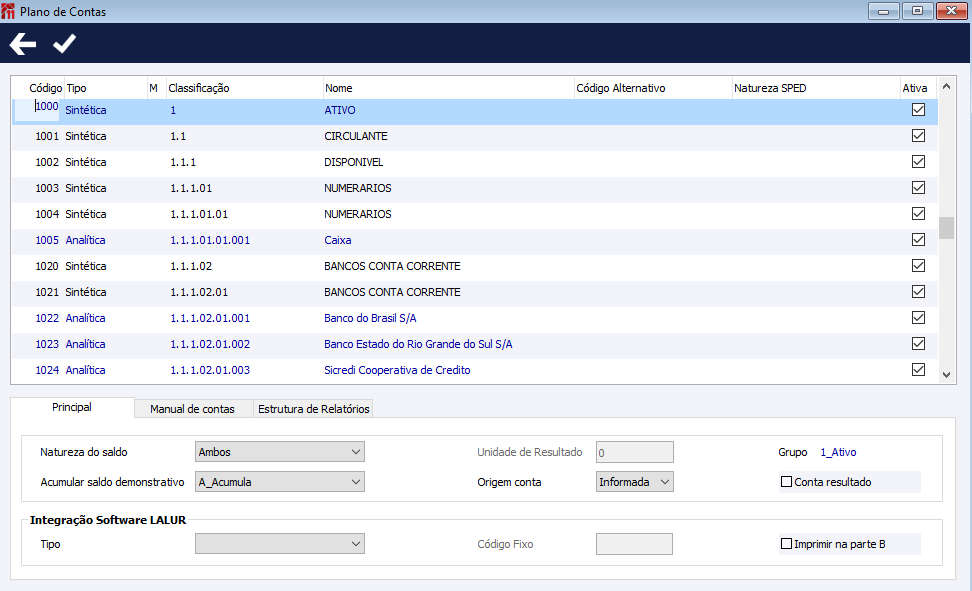The image size is (972, 591).
Task: Select the CIRCULANTE row name
Action: coord(356,136)
